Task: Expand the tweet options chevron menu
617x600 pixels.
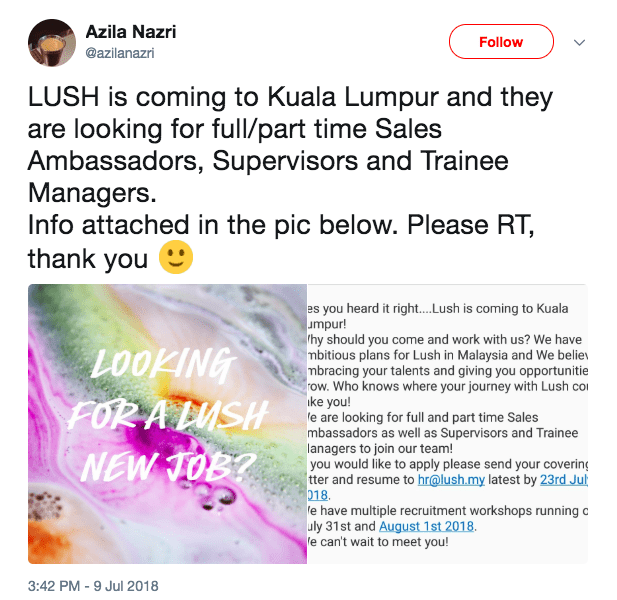Action: [579, 42]
